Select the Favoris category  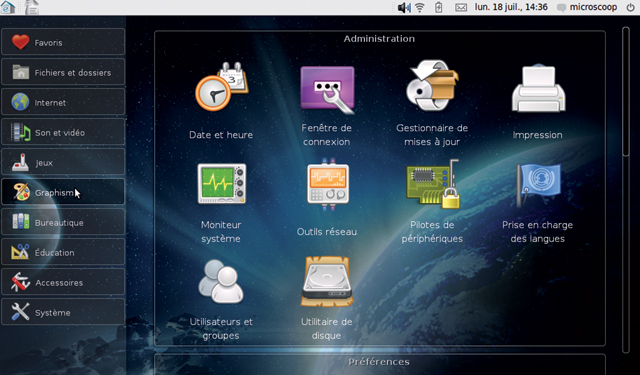(63, 42)
